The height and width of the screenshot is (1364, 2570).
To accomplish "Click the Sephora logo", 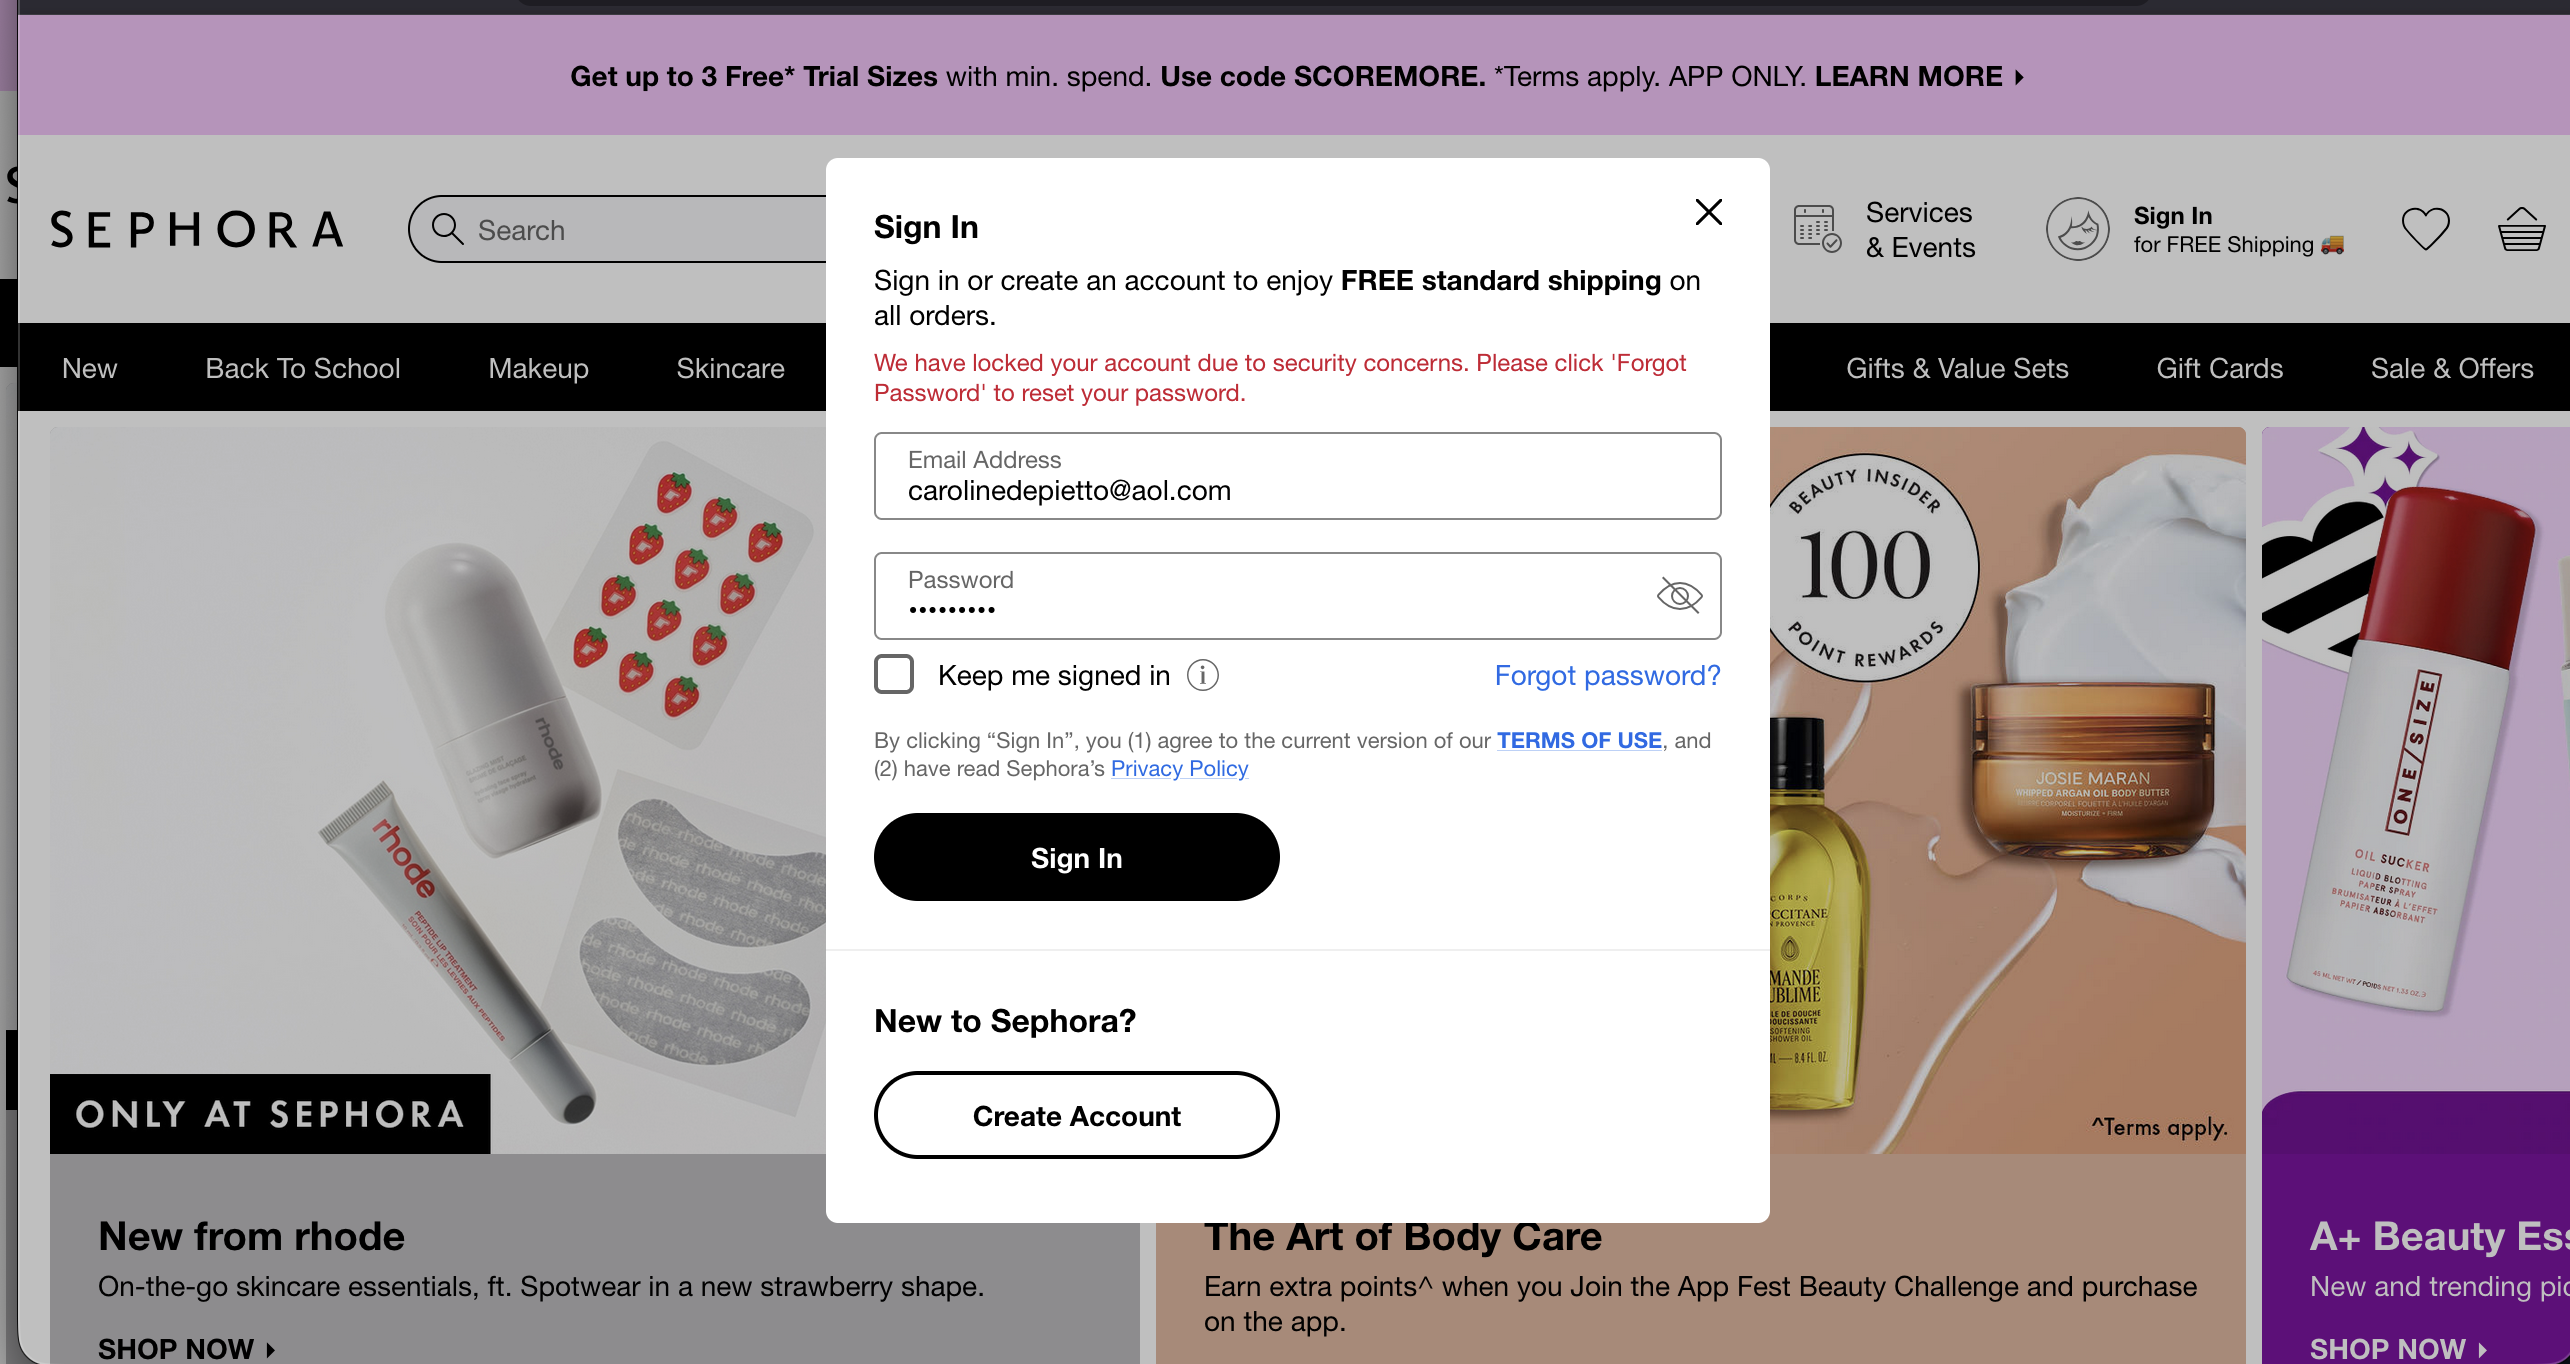I will (197, 230).
